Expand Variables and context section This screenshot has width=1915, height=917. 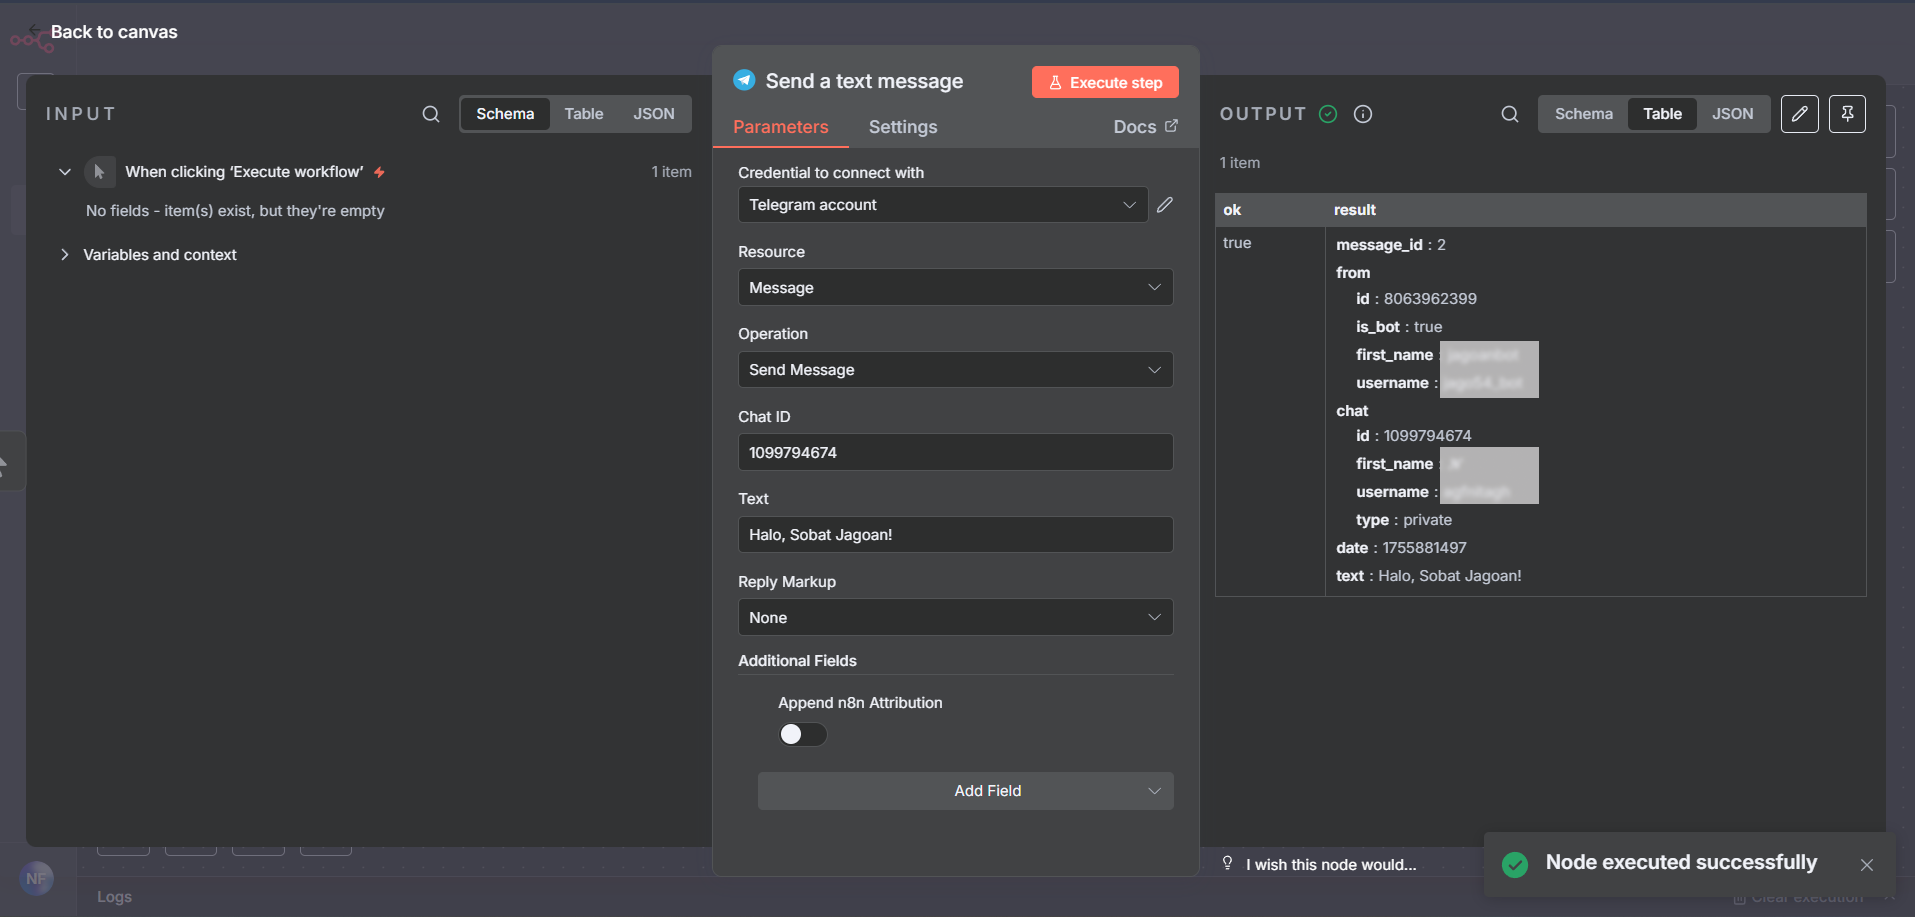[x=65, y=255]
